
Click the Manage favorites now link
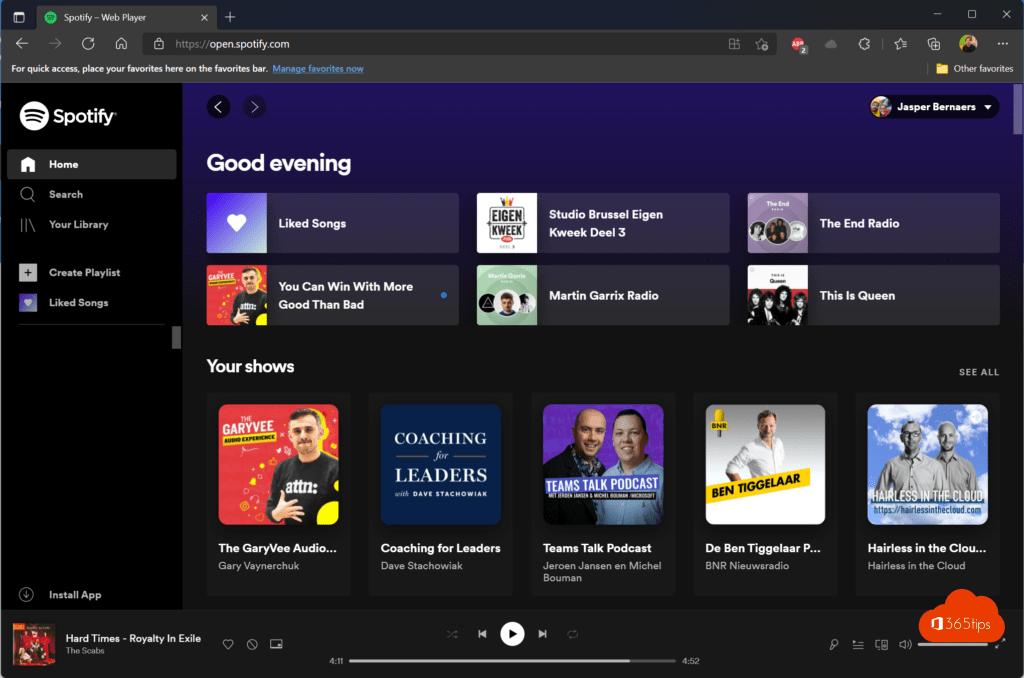tap(318, 68)
